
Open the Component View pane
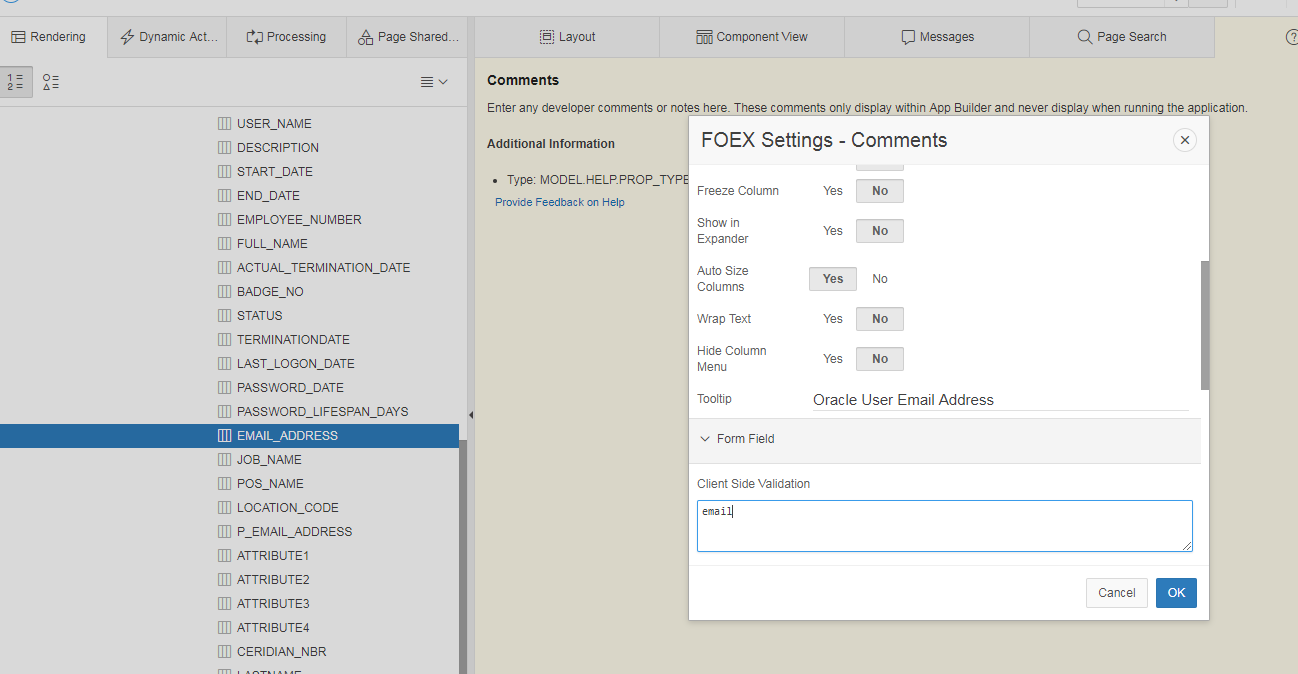tap(751, 36)
